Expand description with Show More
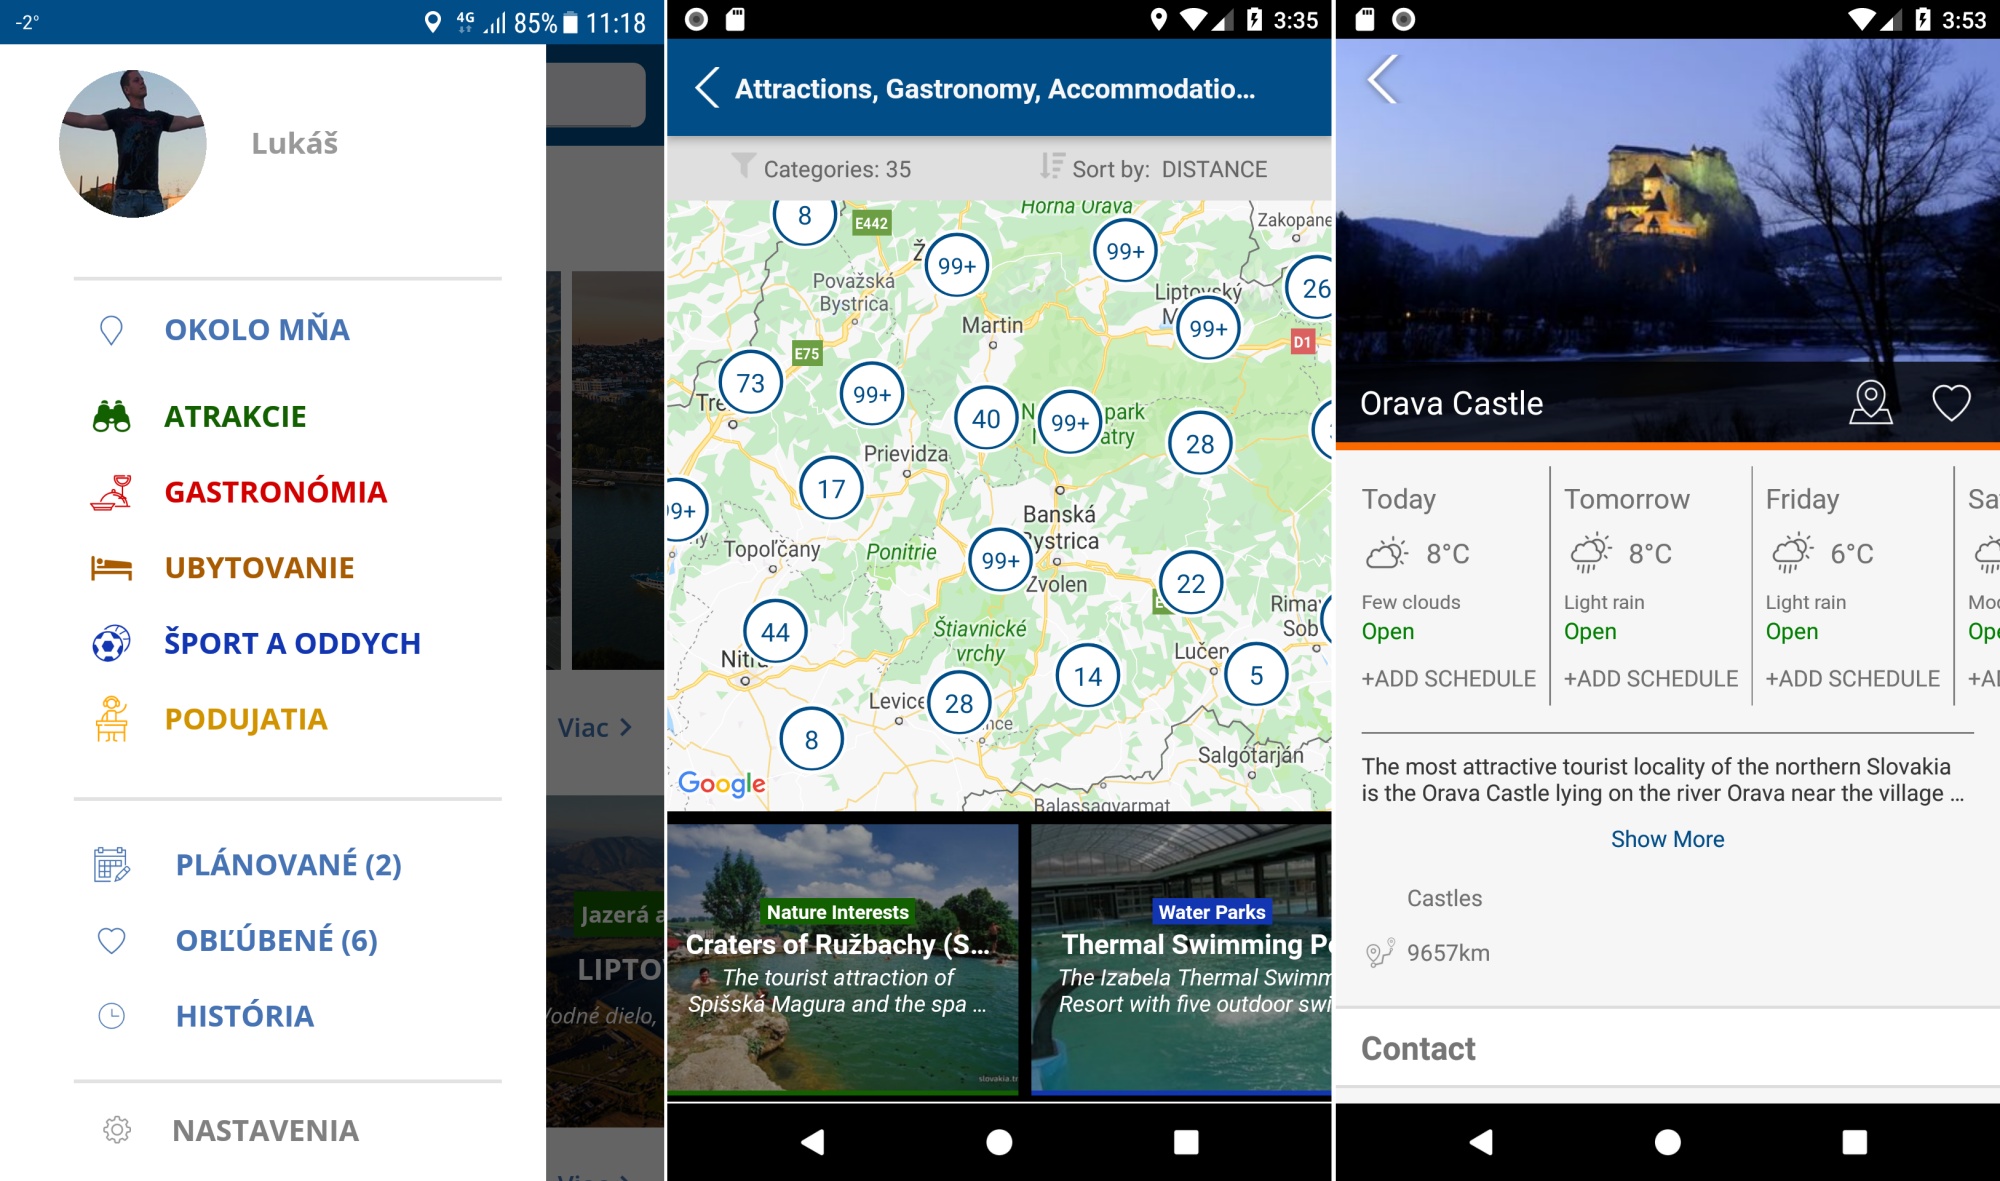Viewport: 2000px width, 1181px height. [x=1667, y=839]
